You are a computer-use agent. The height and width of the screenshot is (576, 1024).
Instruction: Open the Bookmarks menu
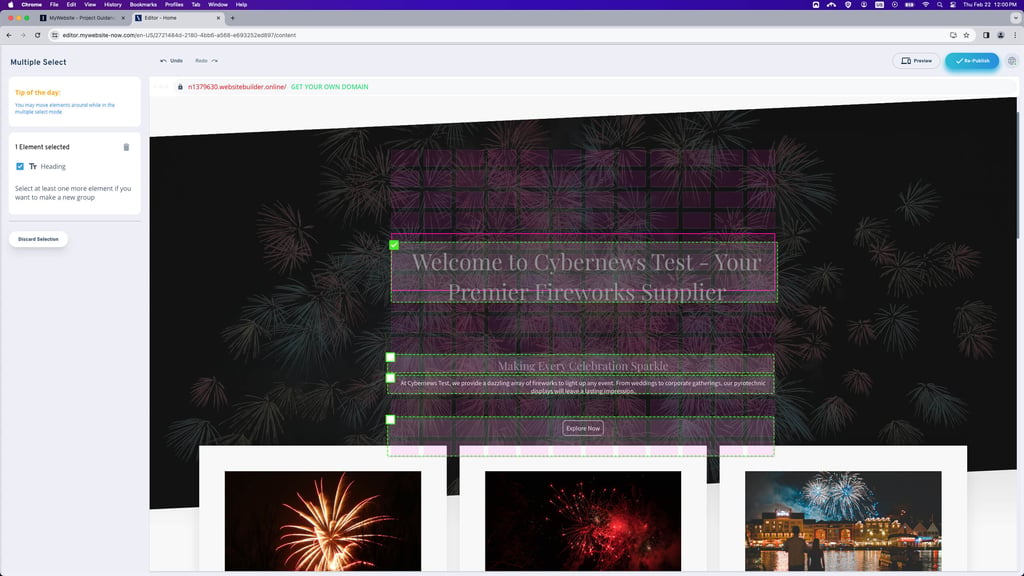143,5
